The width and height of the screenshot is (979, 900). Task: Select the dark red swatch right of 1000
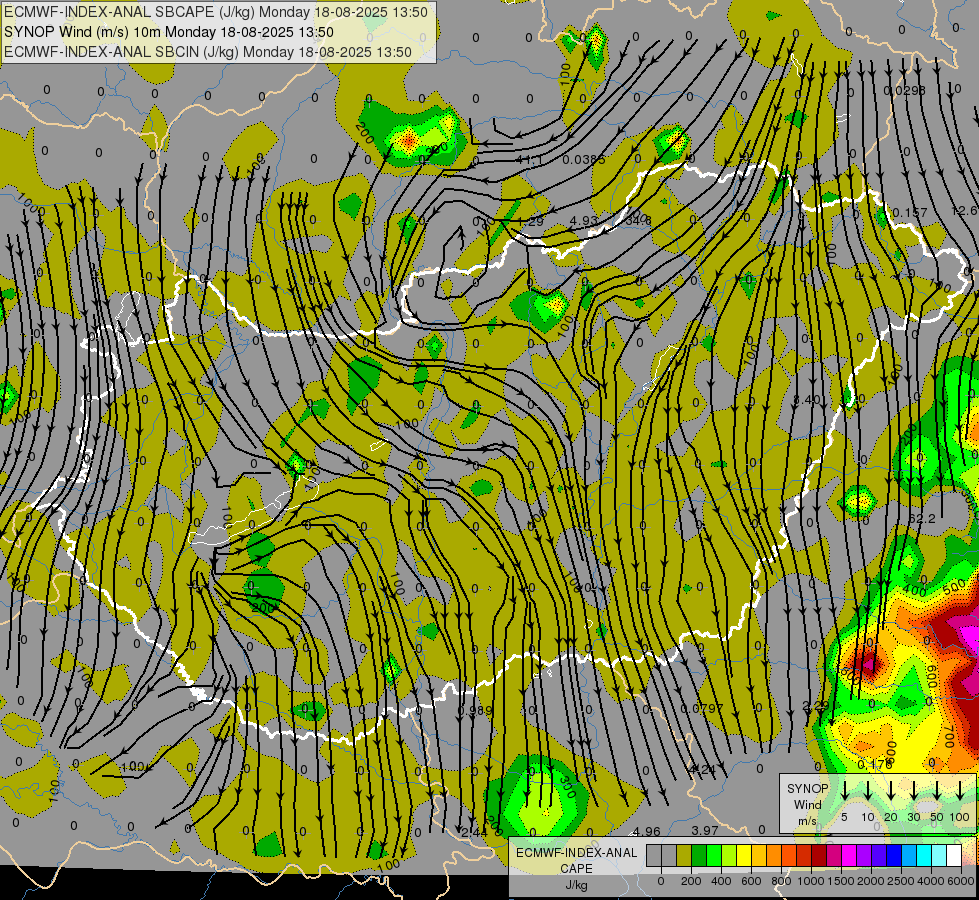tap(819, 855)
